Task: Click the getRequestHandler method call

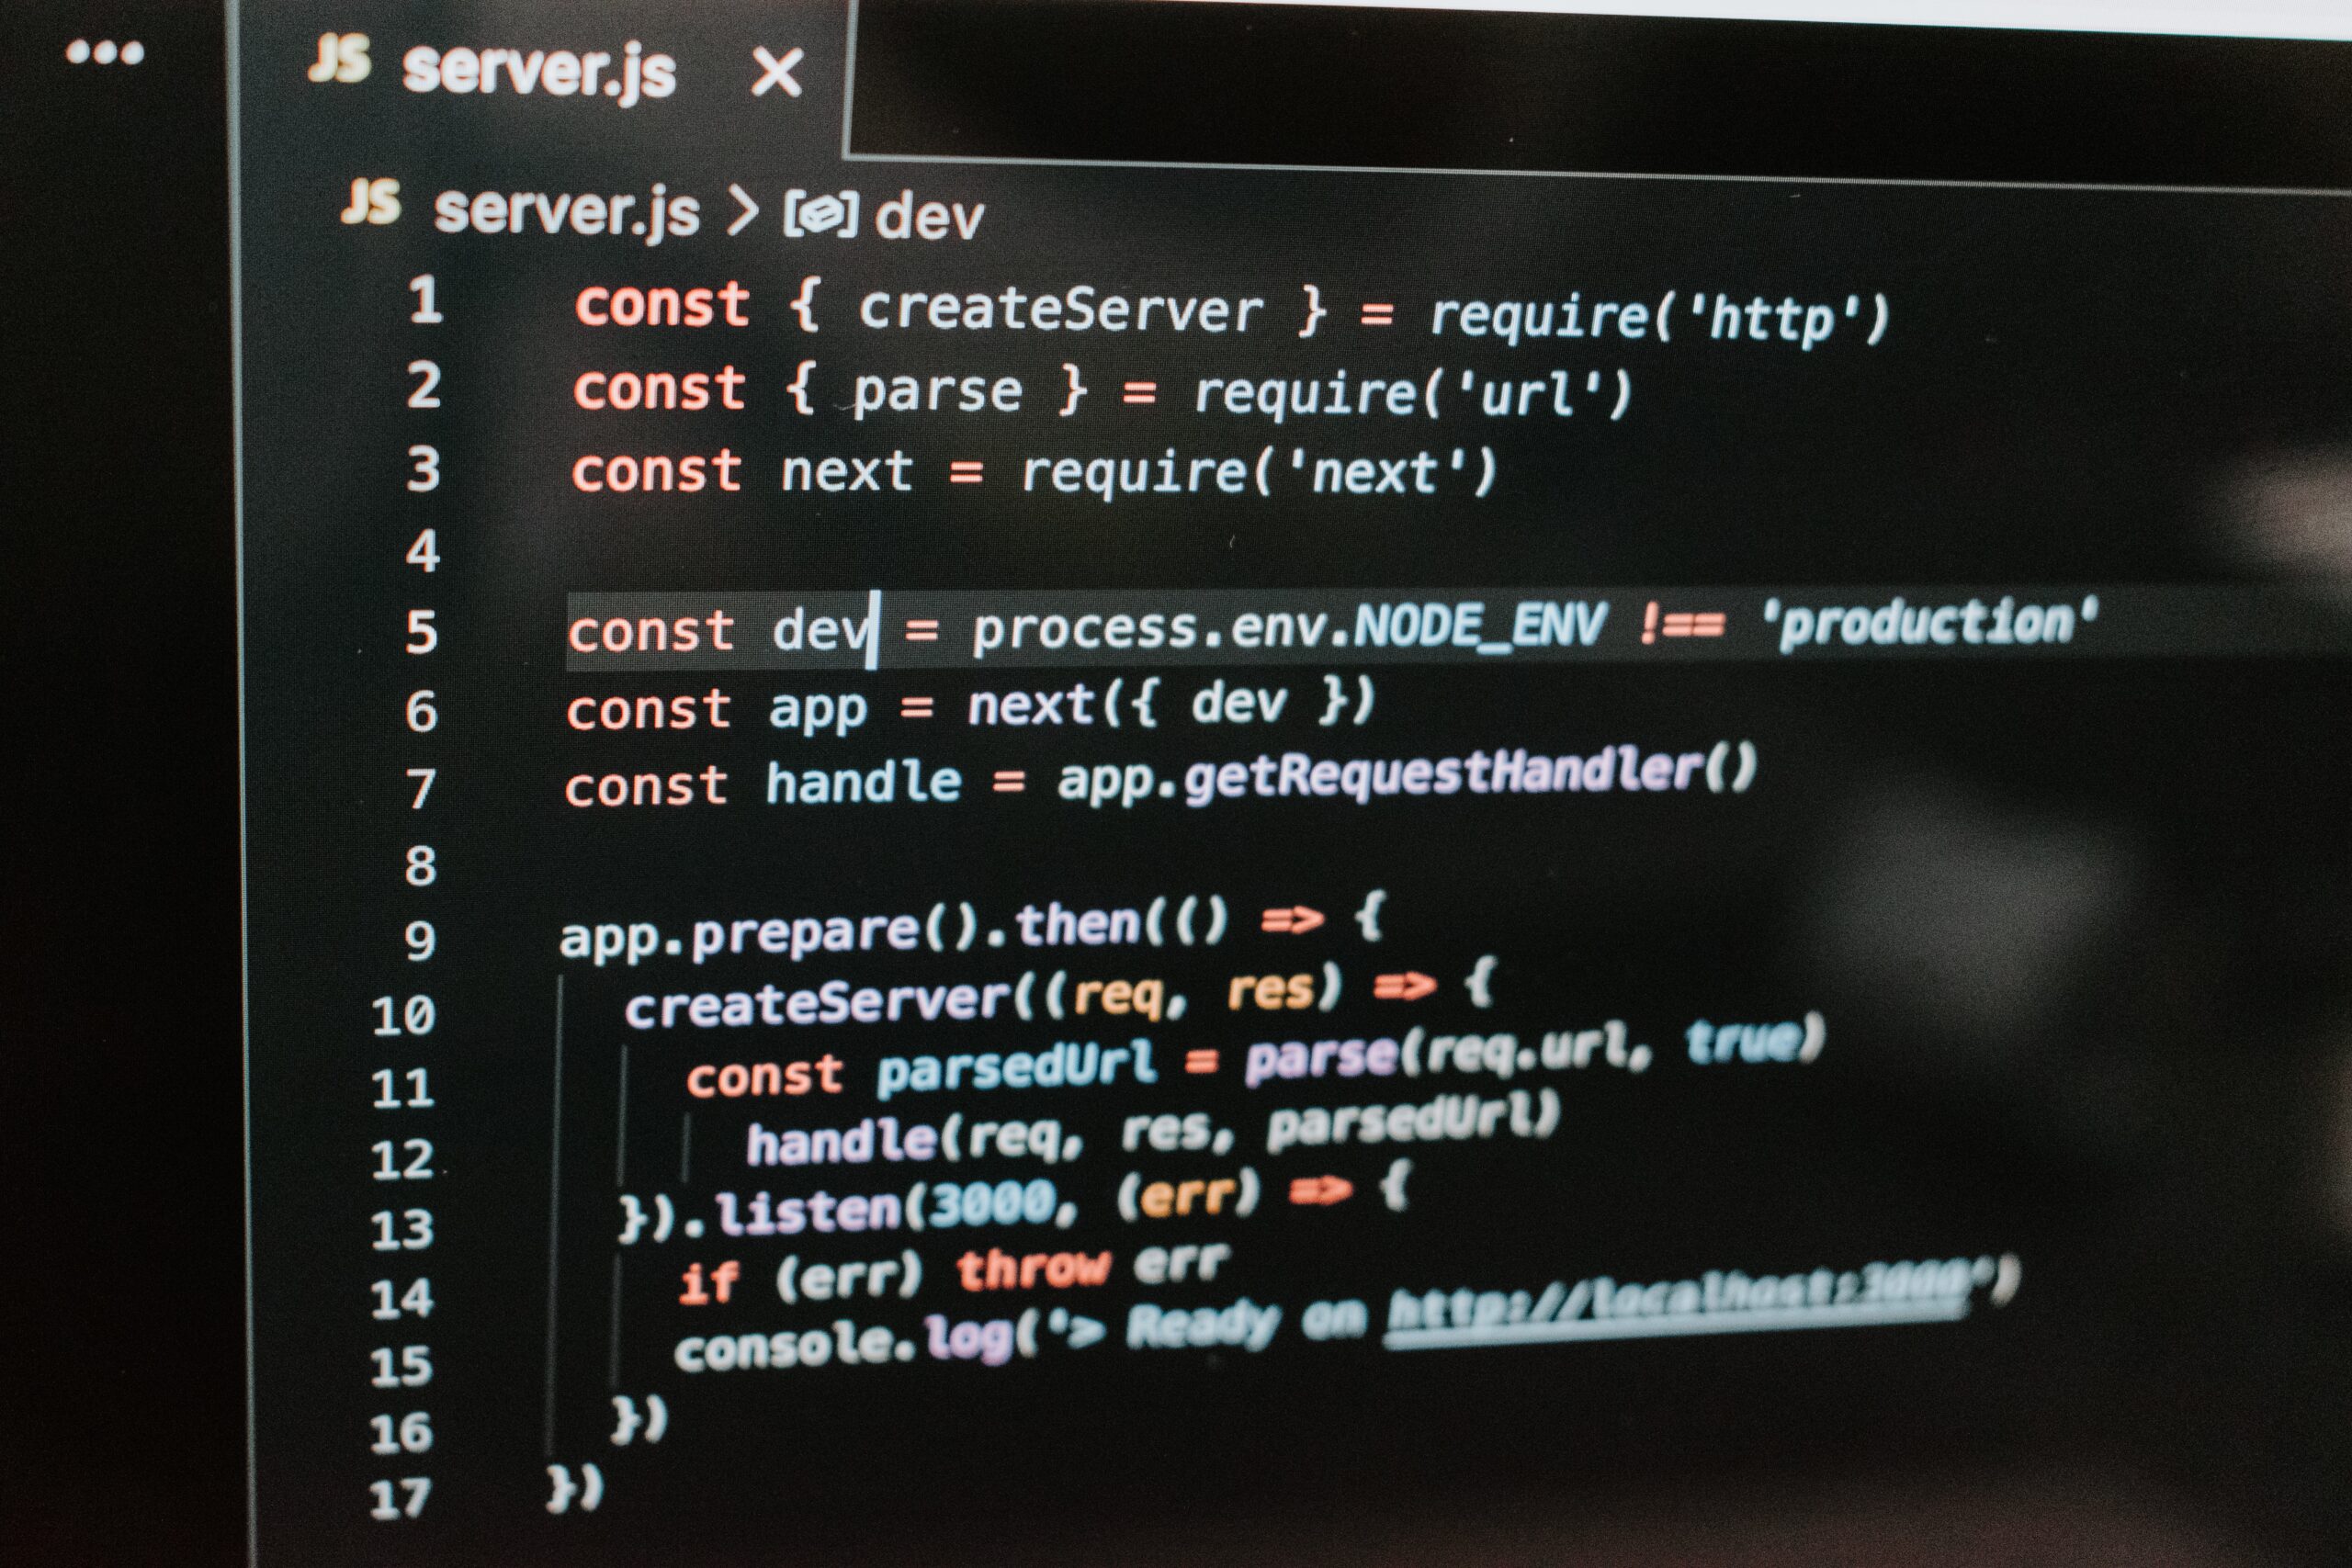Action: click(1443, 776)
